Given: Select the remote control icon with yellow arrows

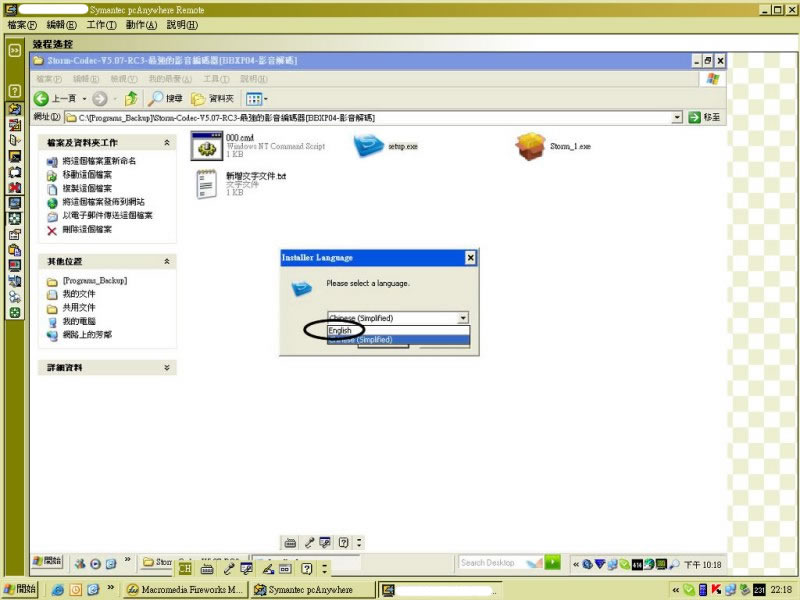Looking at the screenshot, I should (x=15, y=109).
